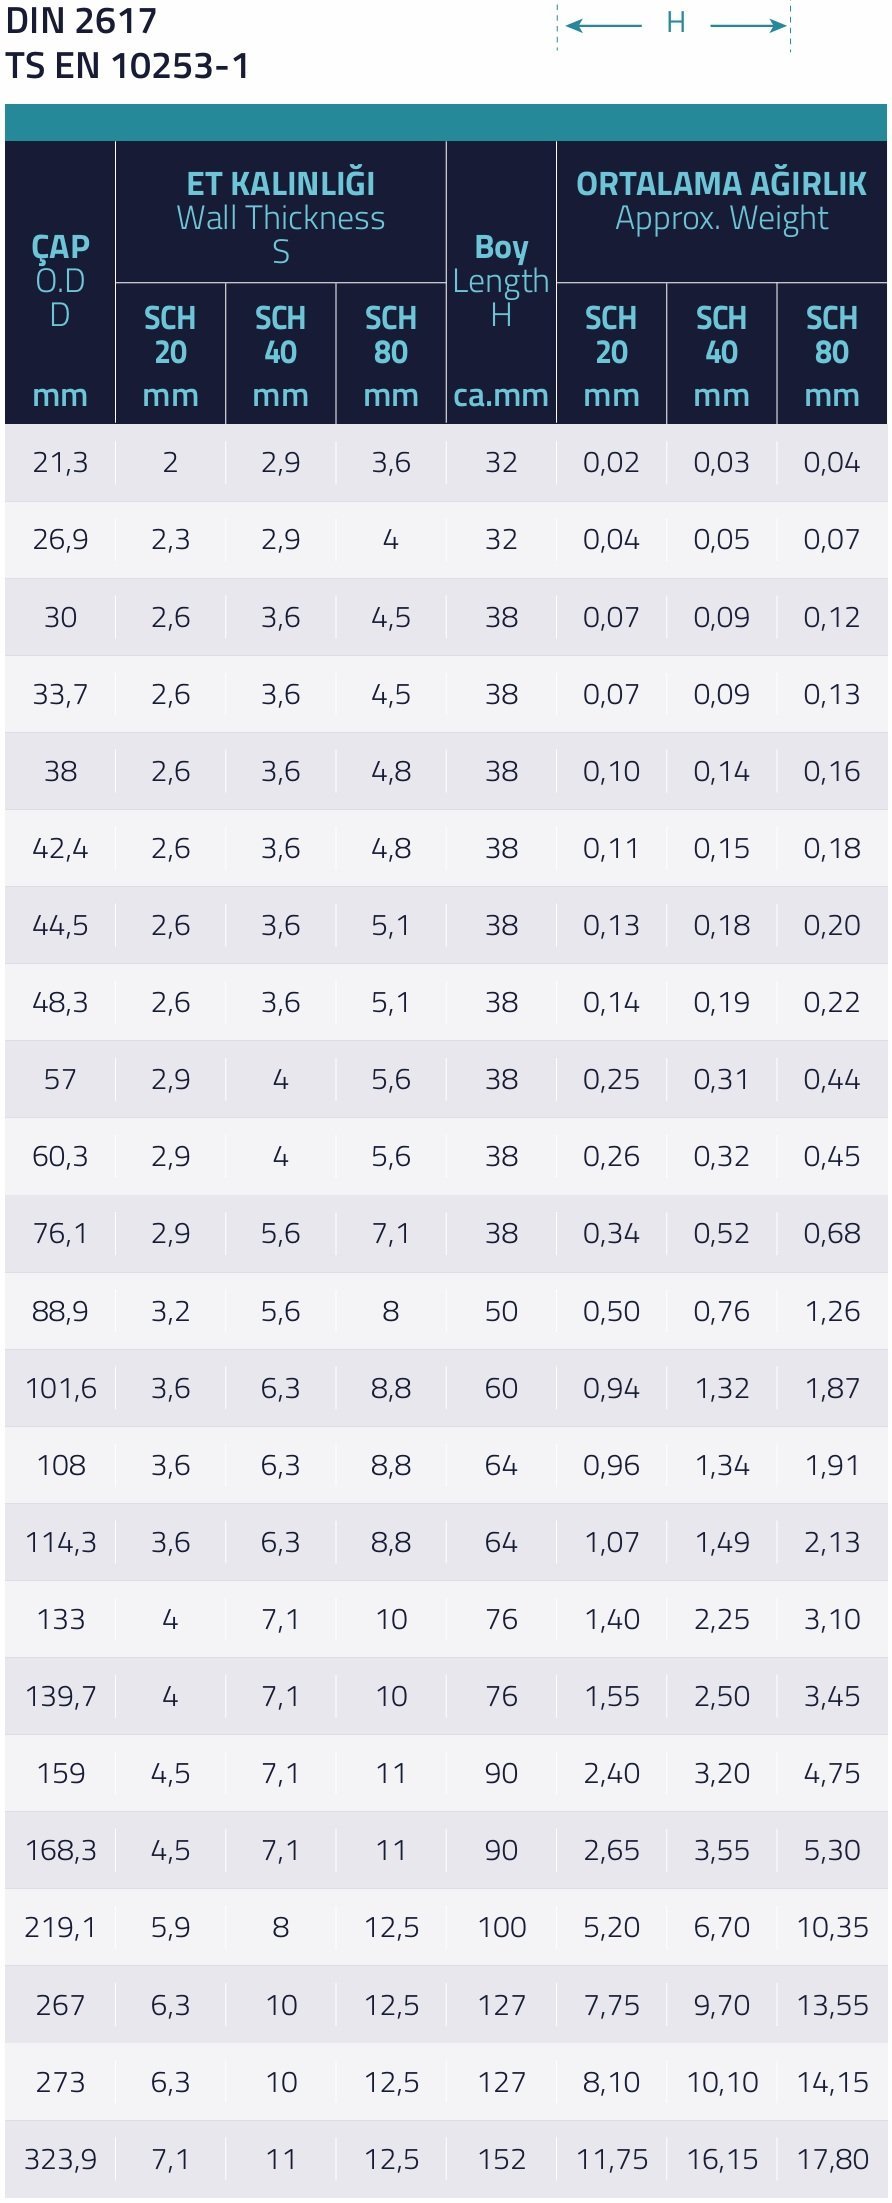This screenshot has height=2203, width=892.
Task: Select the 17,80 weight cell
Action: [832, 2159]
